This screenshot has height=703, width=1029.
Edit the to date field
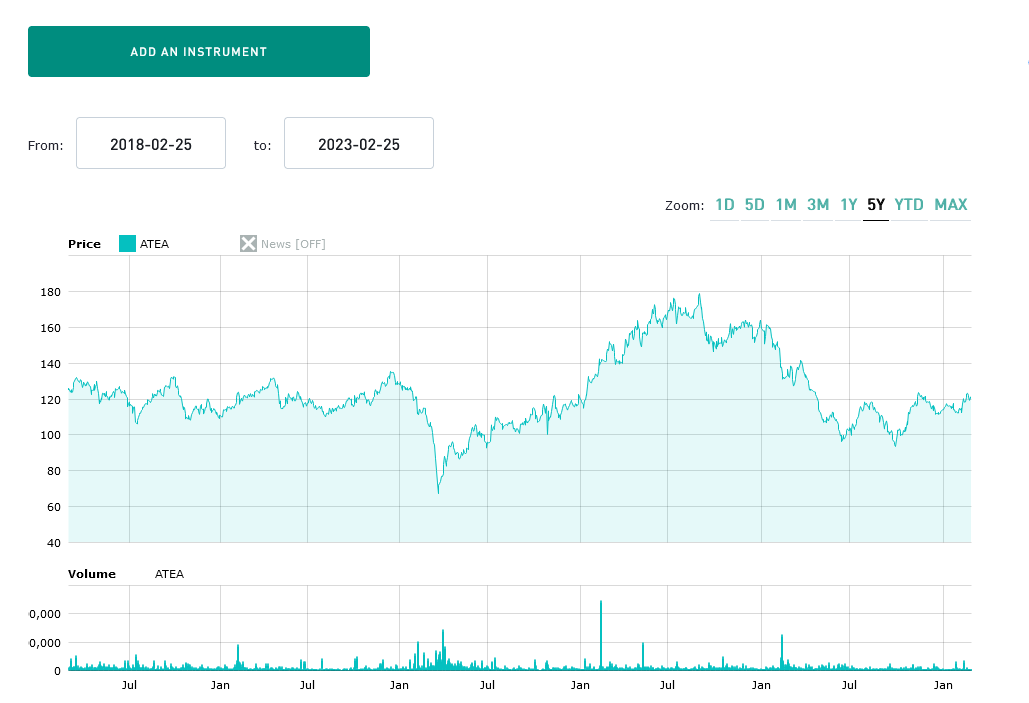[x=359, y=144]
